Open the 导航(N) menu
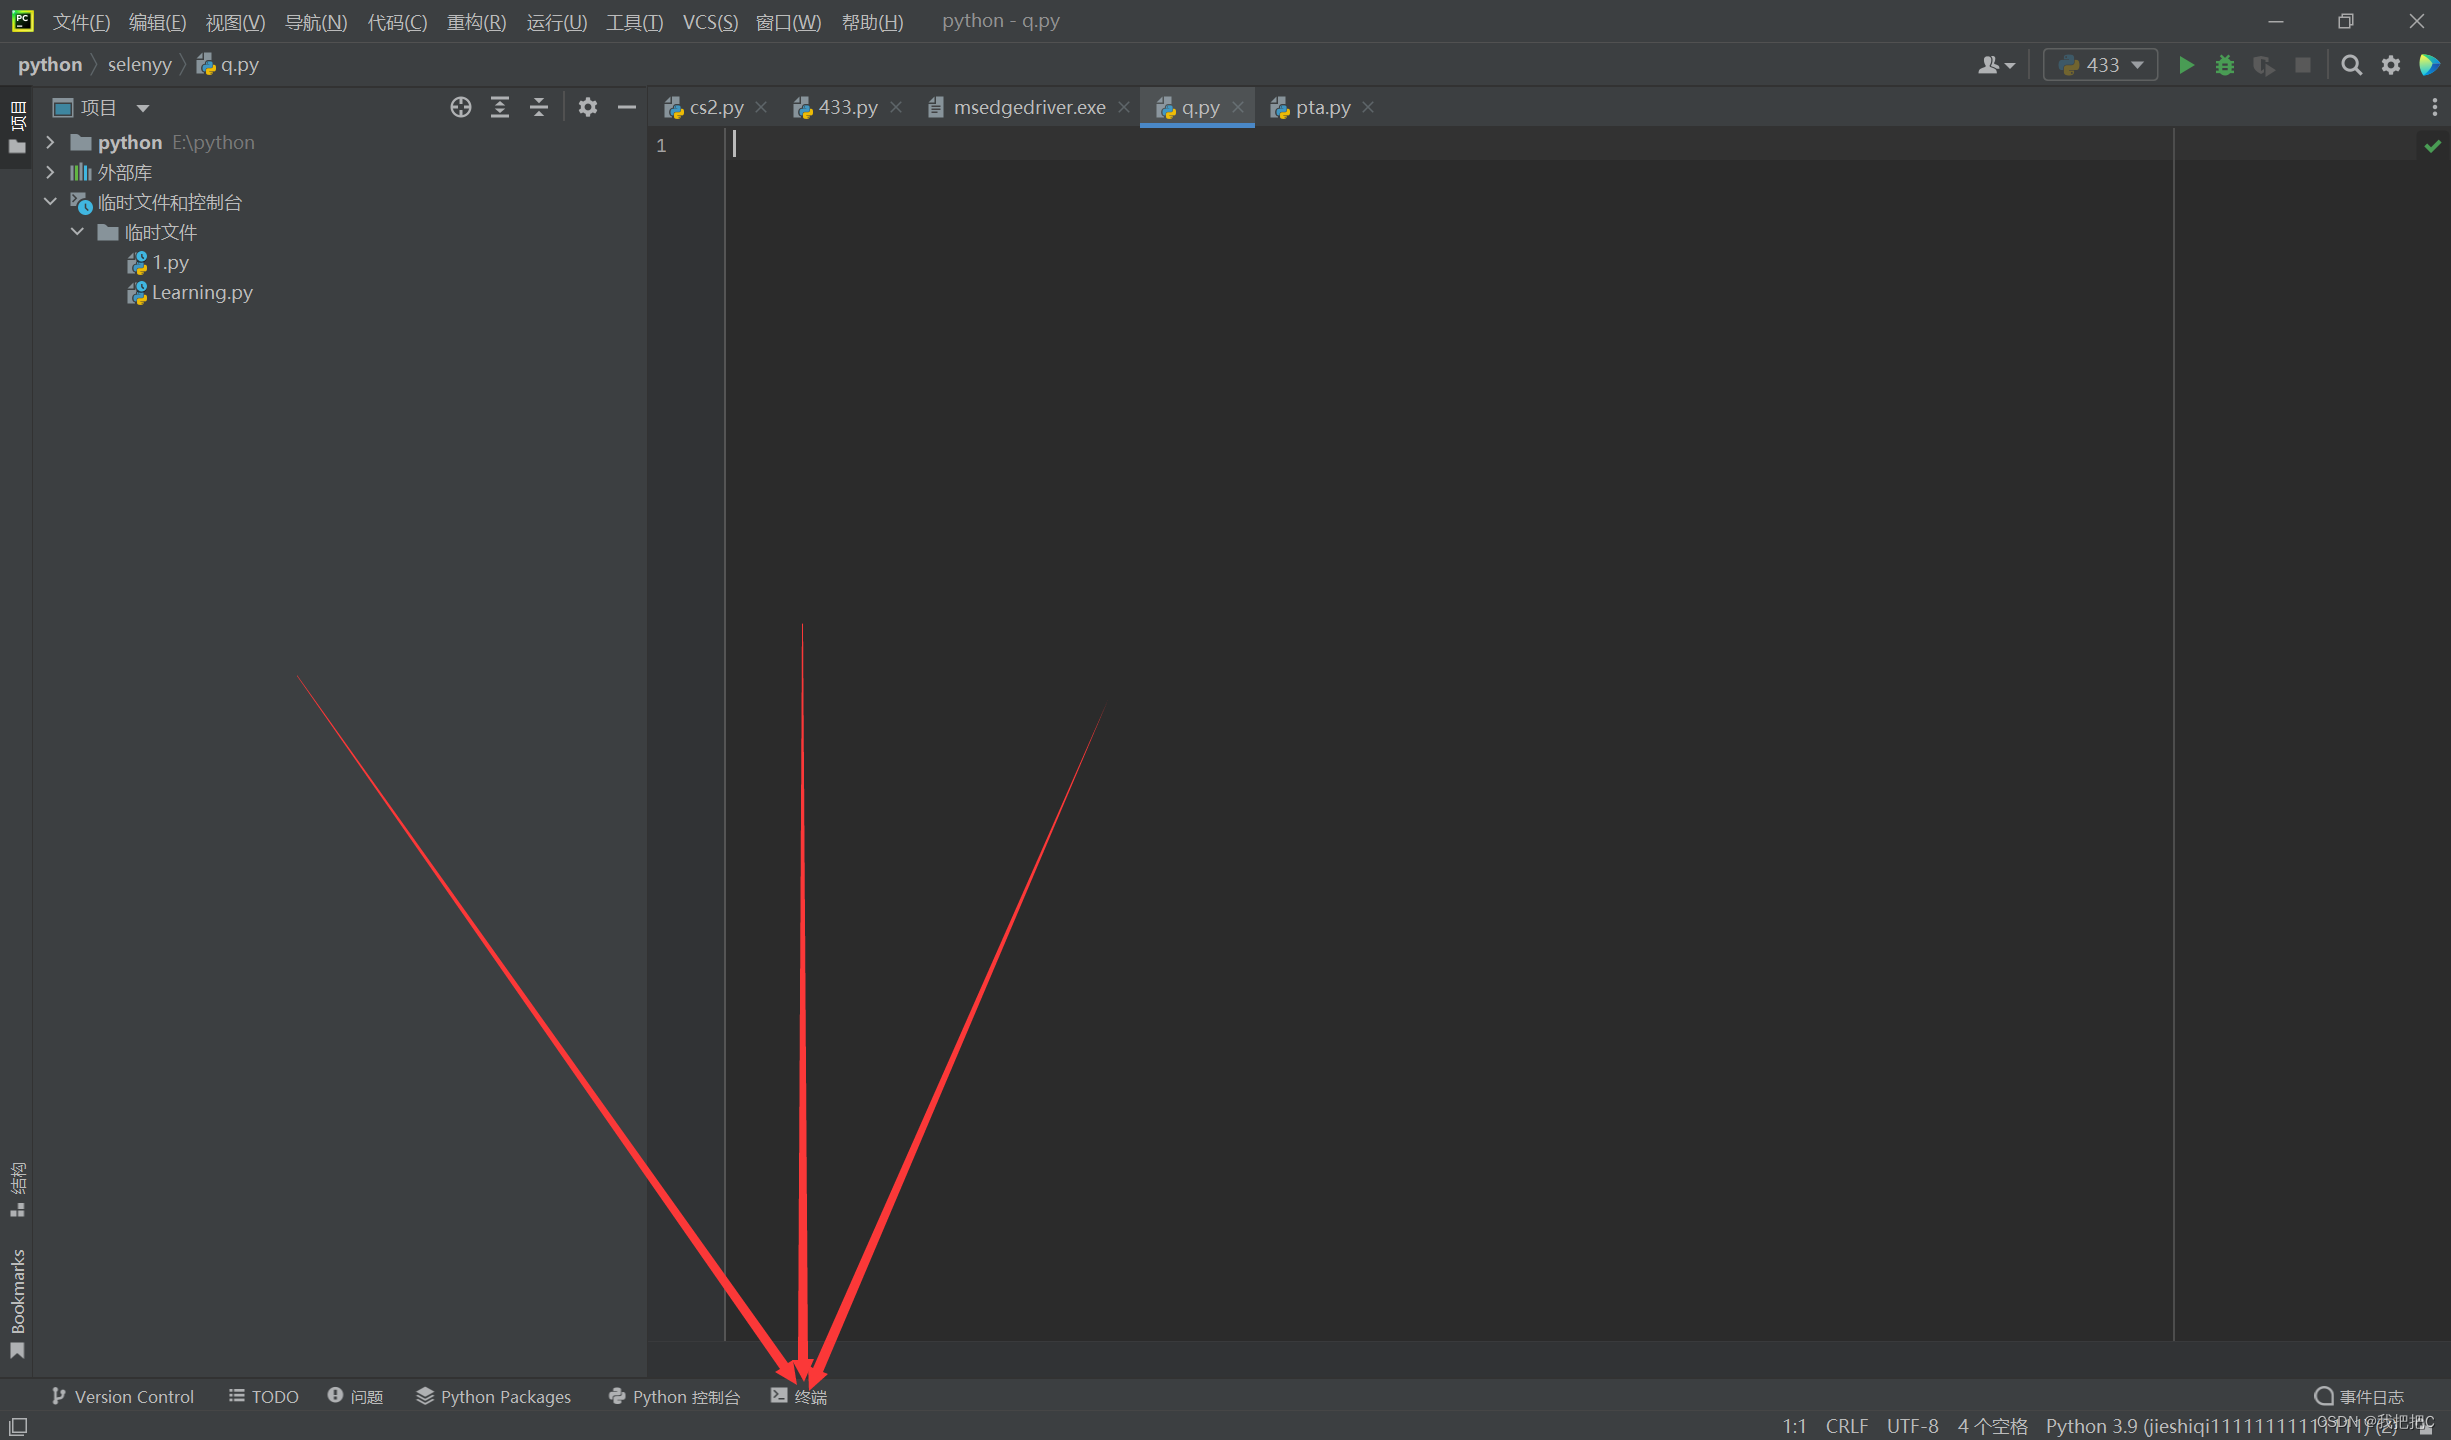2451x1440 pixels. (316, 22)
